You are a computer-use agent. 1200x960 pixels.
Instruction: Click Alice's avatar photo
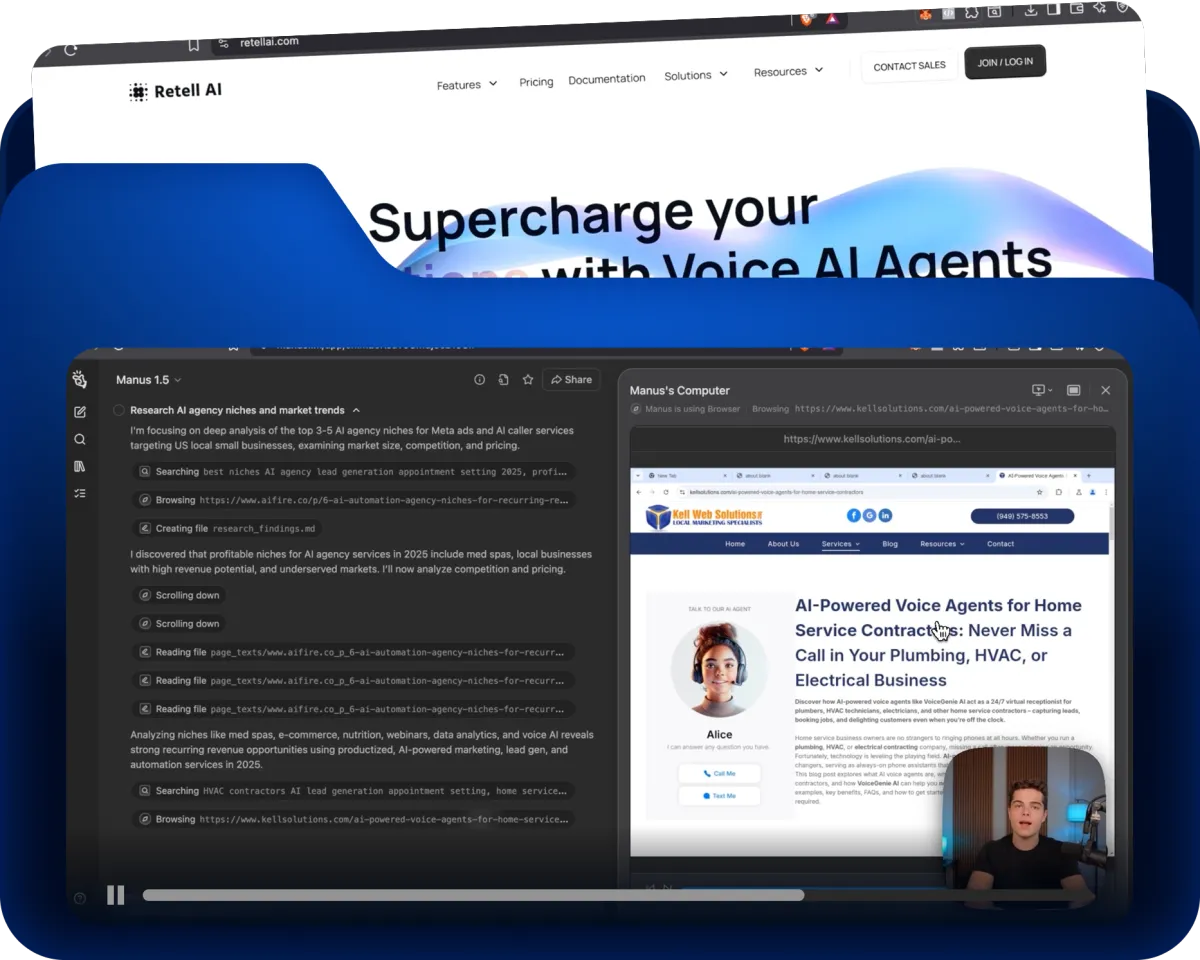click(x=719, y=670)
